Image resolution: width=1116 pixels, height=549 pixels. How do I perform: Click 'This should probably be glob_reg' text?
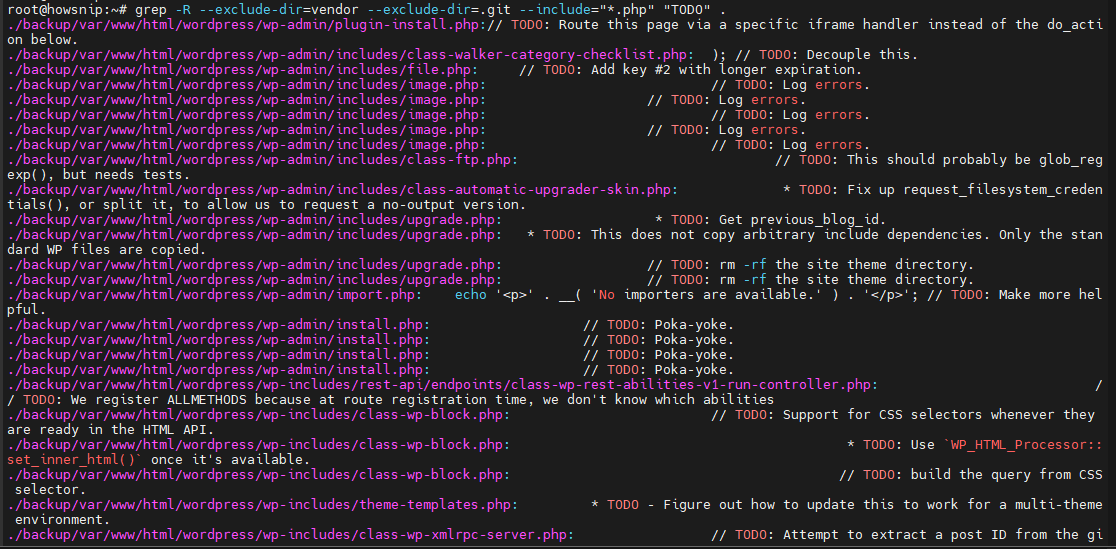click(x=974, y=160)
